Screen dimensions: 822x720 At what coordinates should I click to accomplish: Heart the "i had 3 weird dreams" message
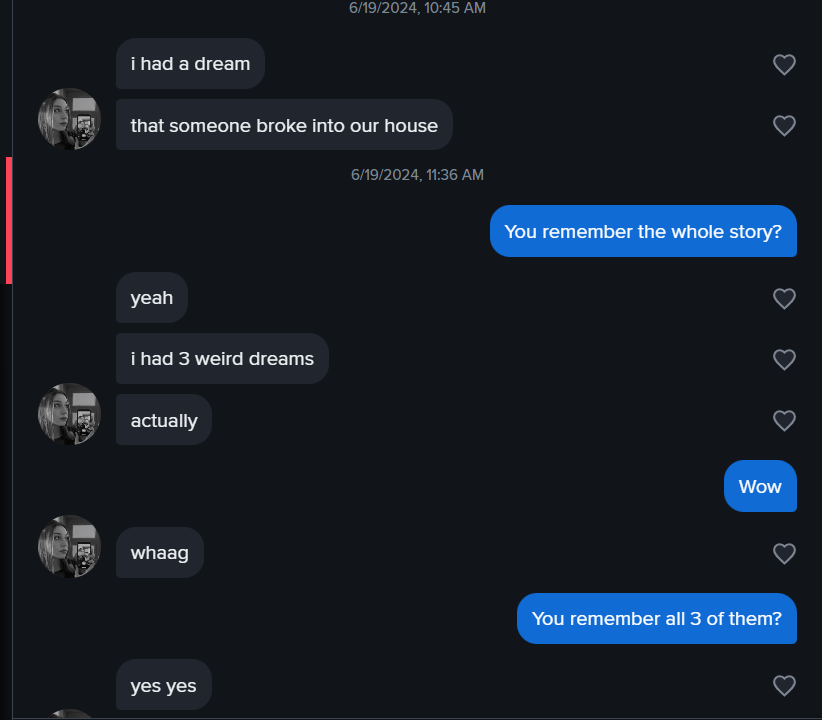point(784,359)
